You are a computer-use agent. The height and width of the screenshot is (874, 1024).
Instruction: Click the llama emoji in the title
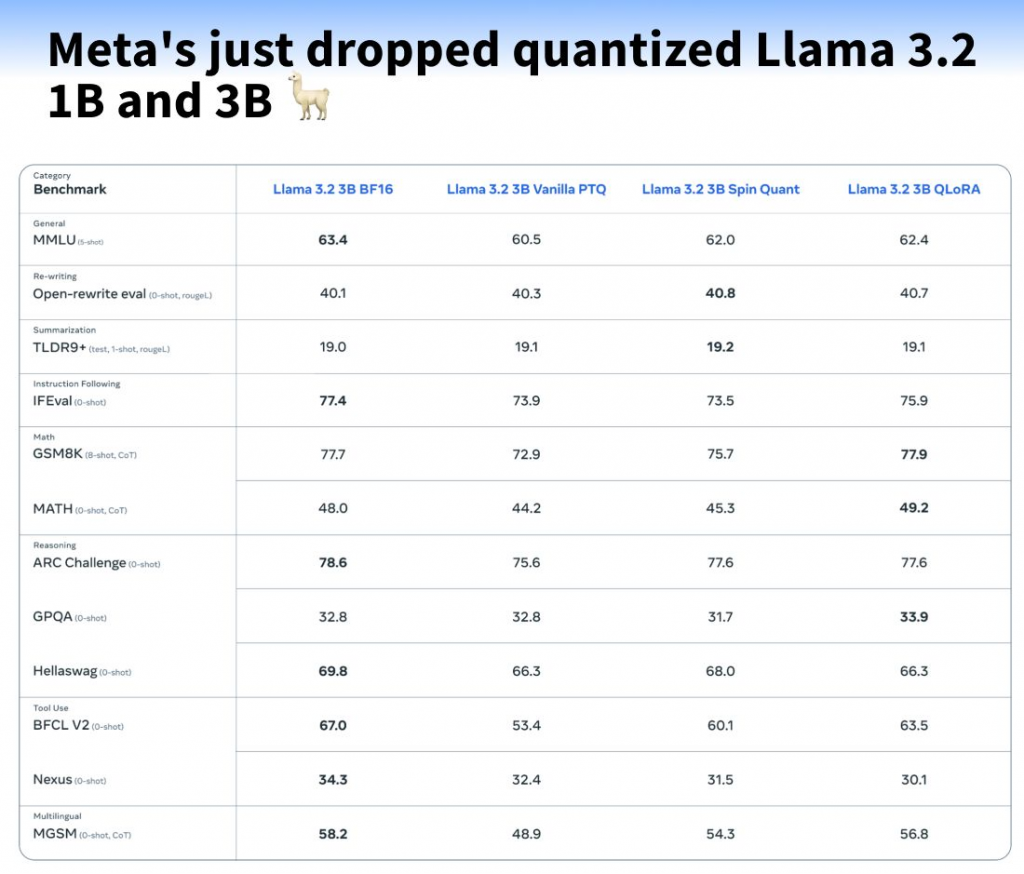(308, 98)
